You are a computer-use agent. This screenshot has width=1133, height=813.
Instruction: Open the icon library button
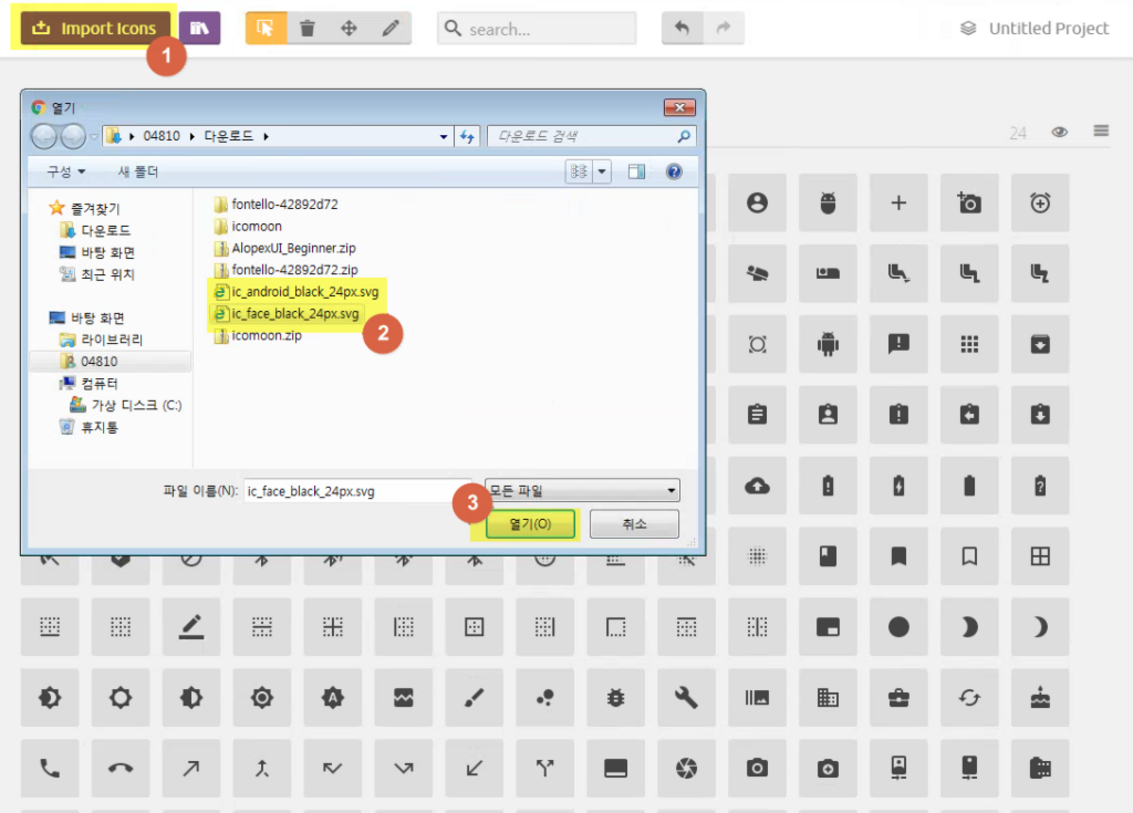pos(199,28)
